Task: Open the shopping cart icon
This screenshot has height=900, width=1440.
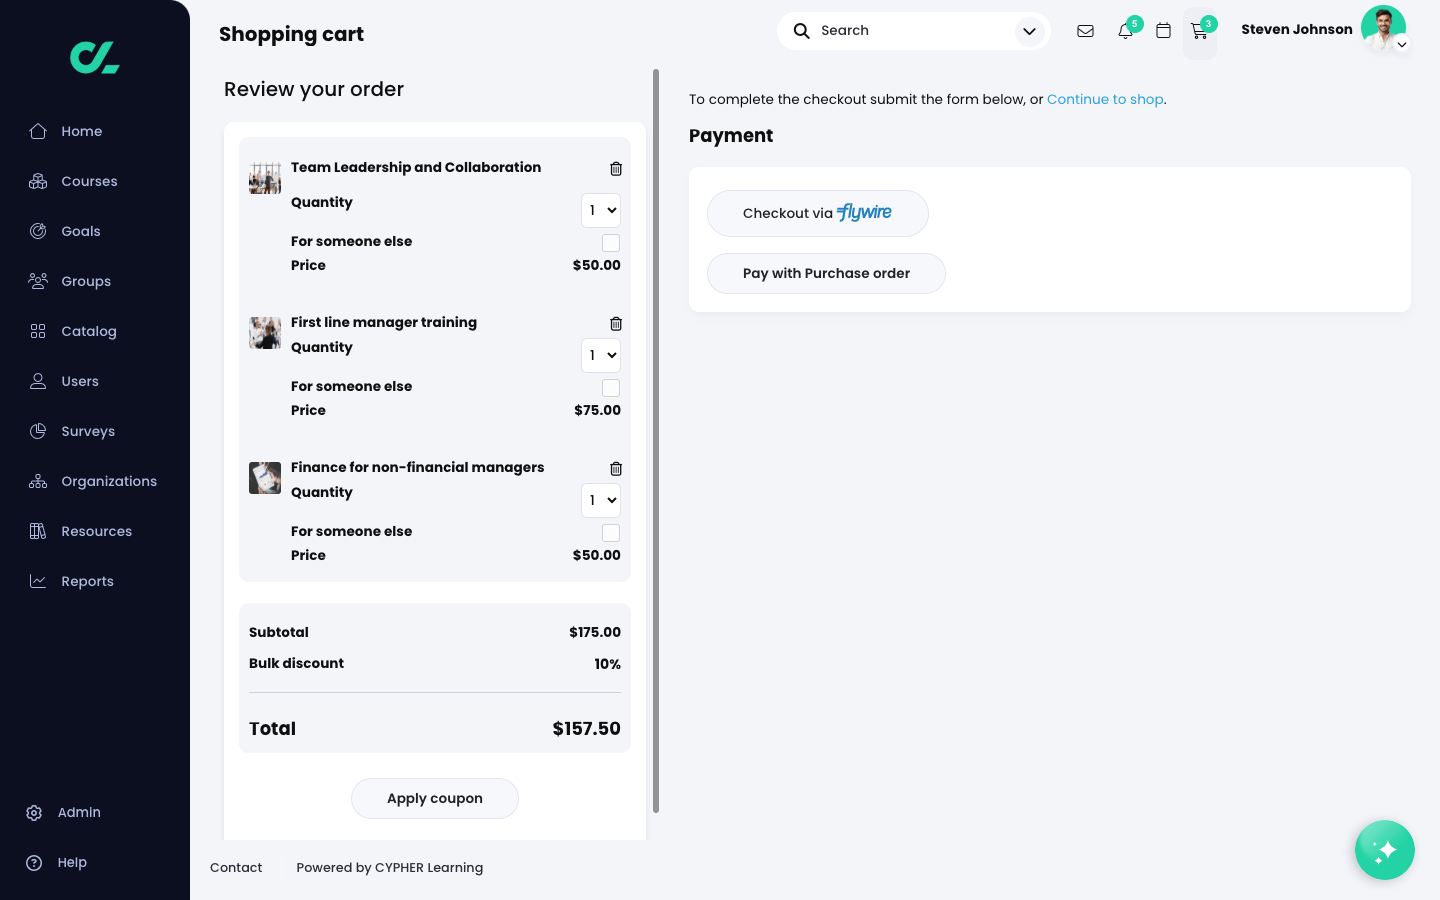Action: 1199,32
